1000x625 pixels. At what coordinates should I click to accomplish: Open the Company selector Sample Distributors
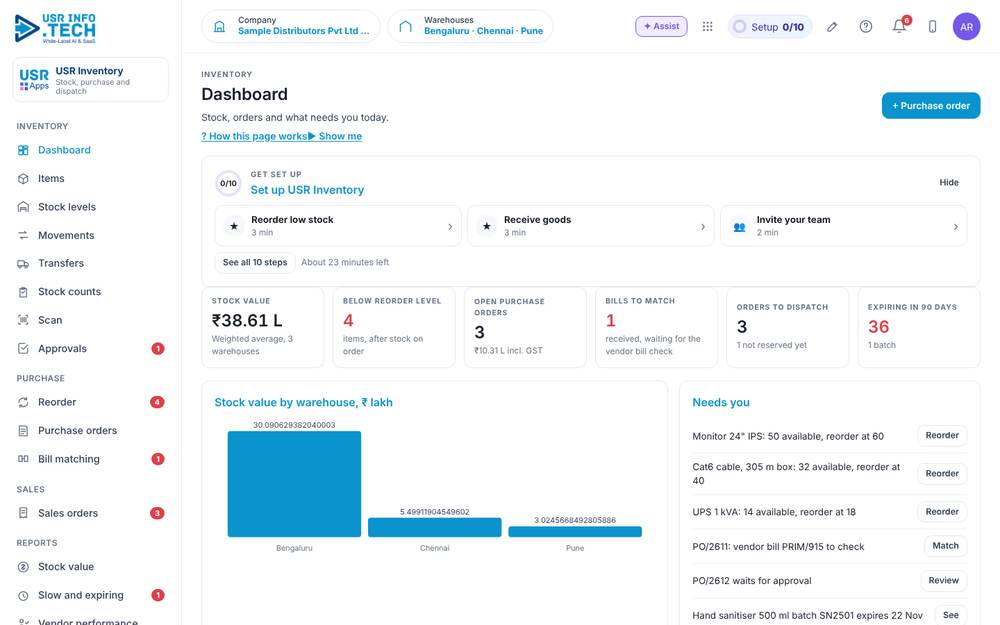click(291, 26)
